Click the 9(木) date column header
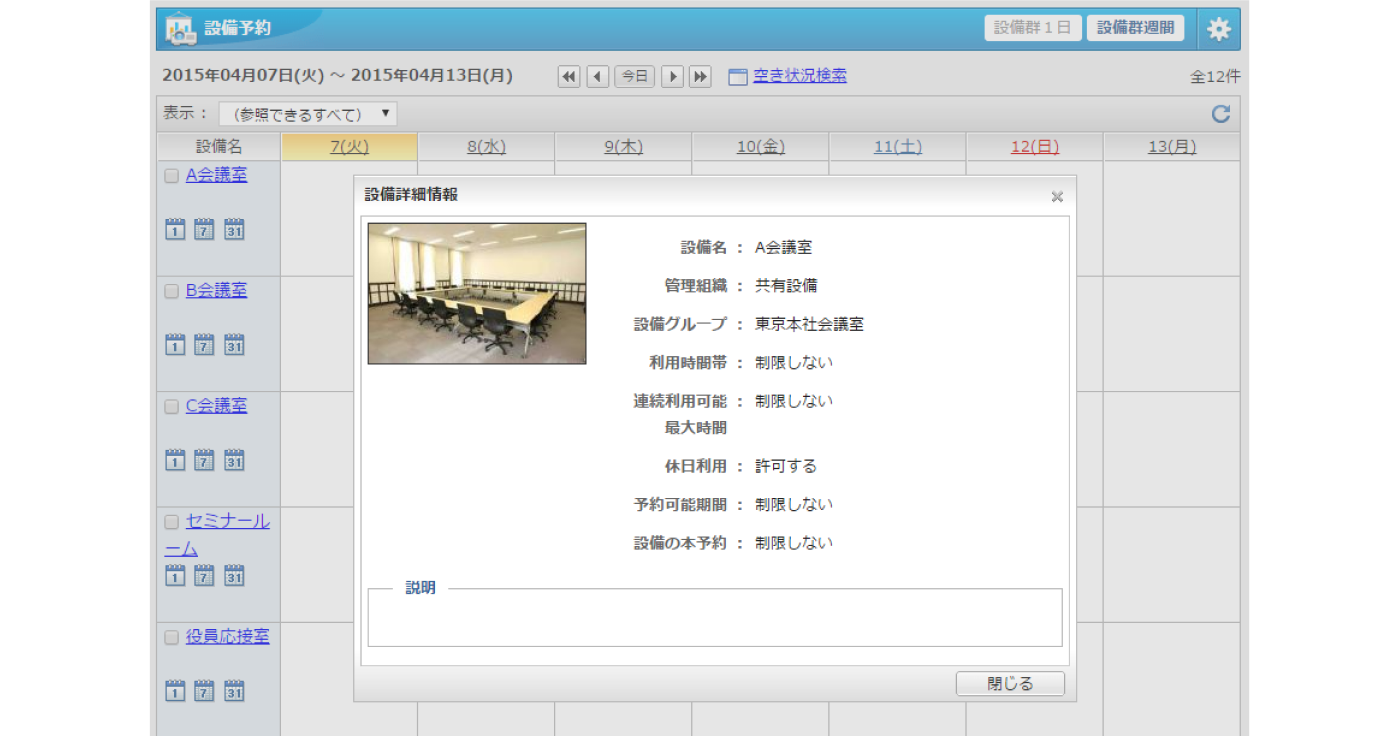The image size is (1400, 736). pos(623,147)
